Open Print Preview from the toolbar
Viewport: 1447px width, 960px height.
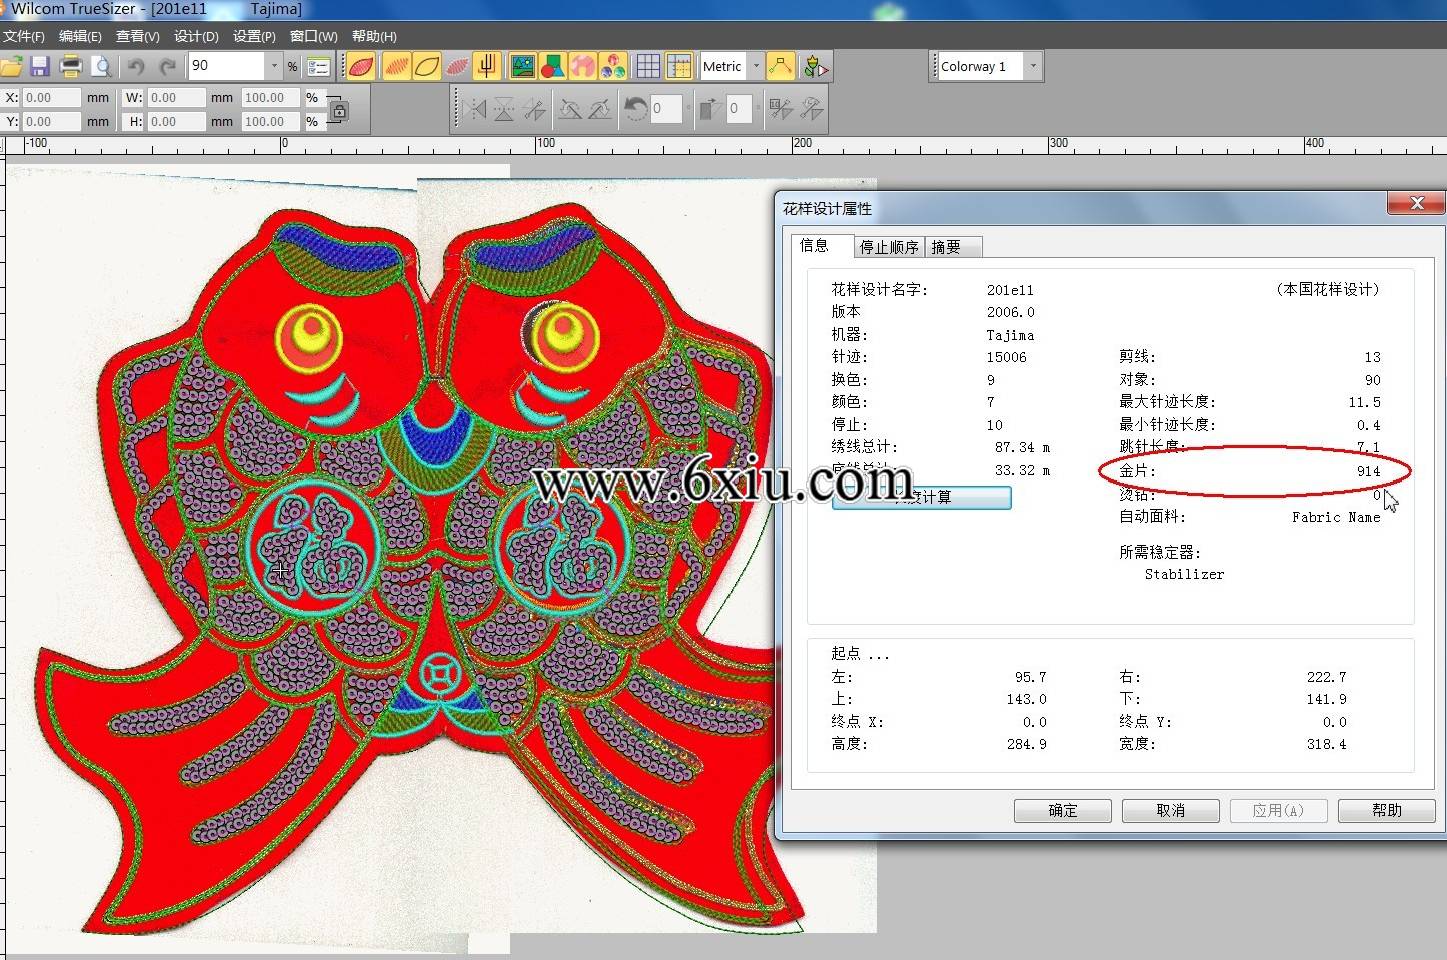pos(101,67)
